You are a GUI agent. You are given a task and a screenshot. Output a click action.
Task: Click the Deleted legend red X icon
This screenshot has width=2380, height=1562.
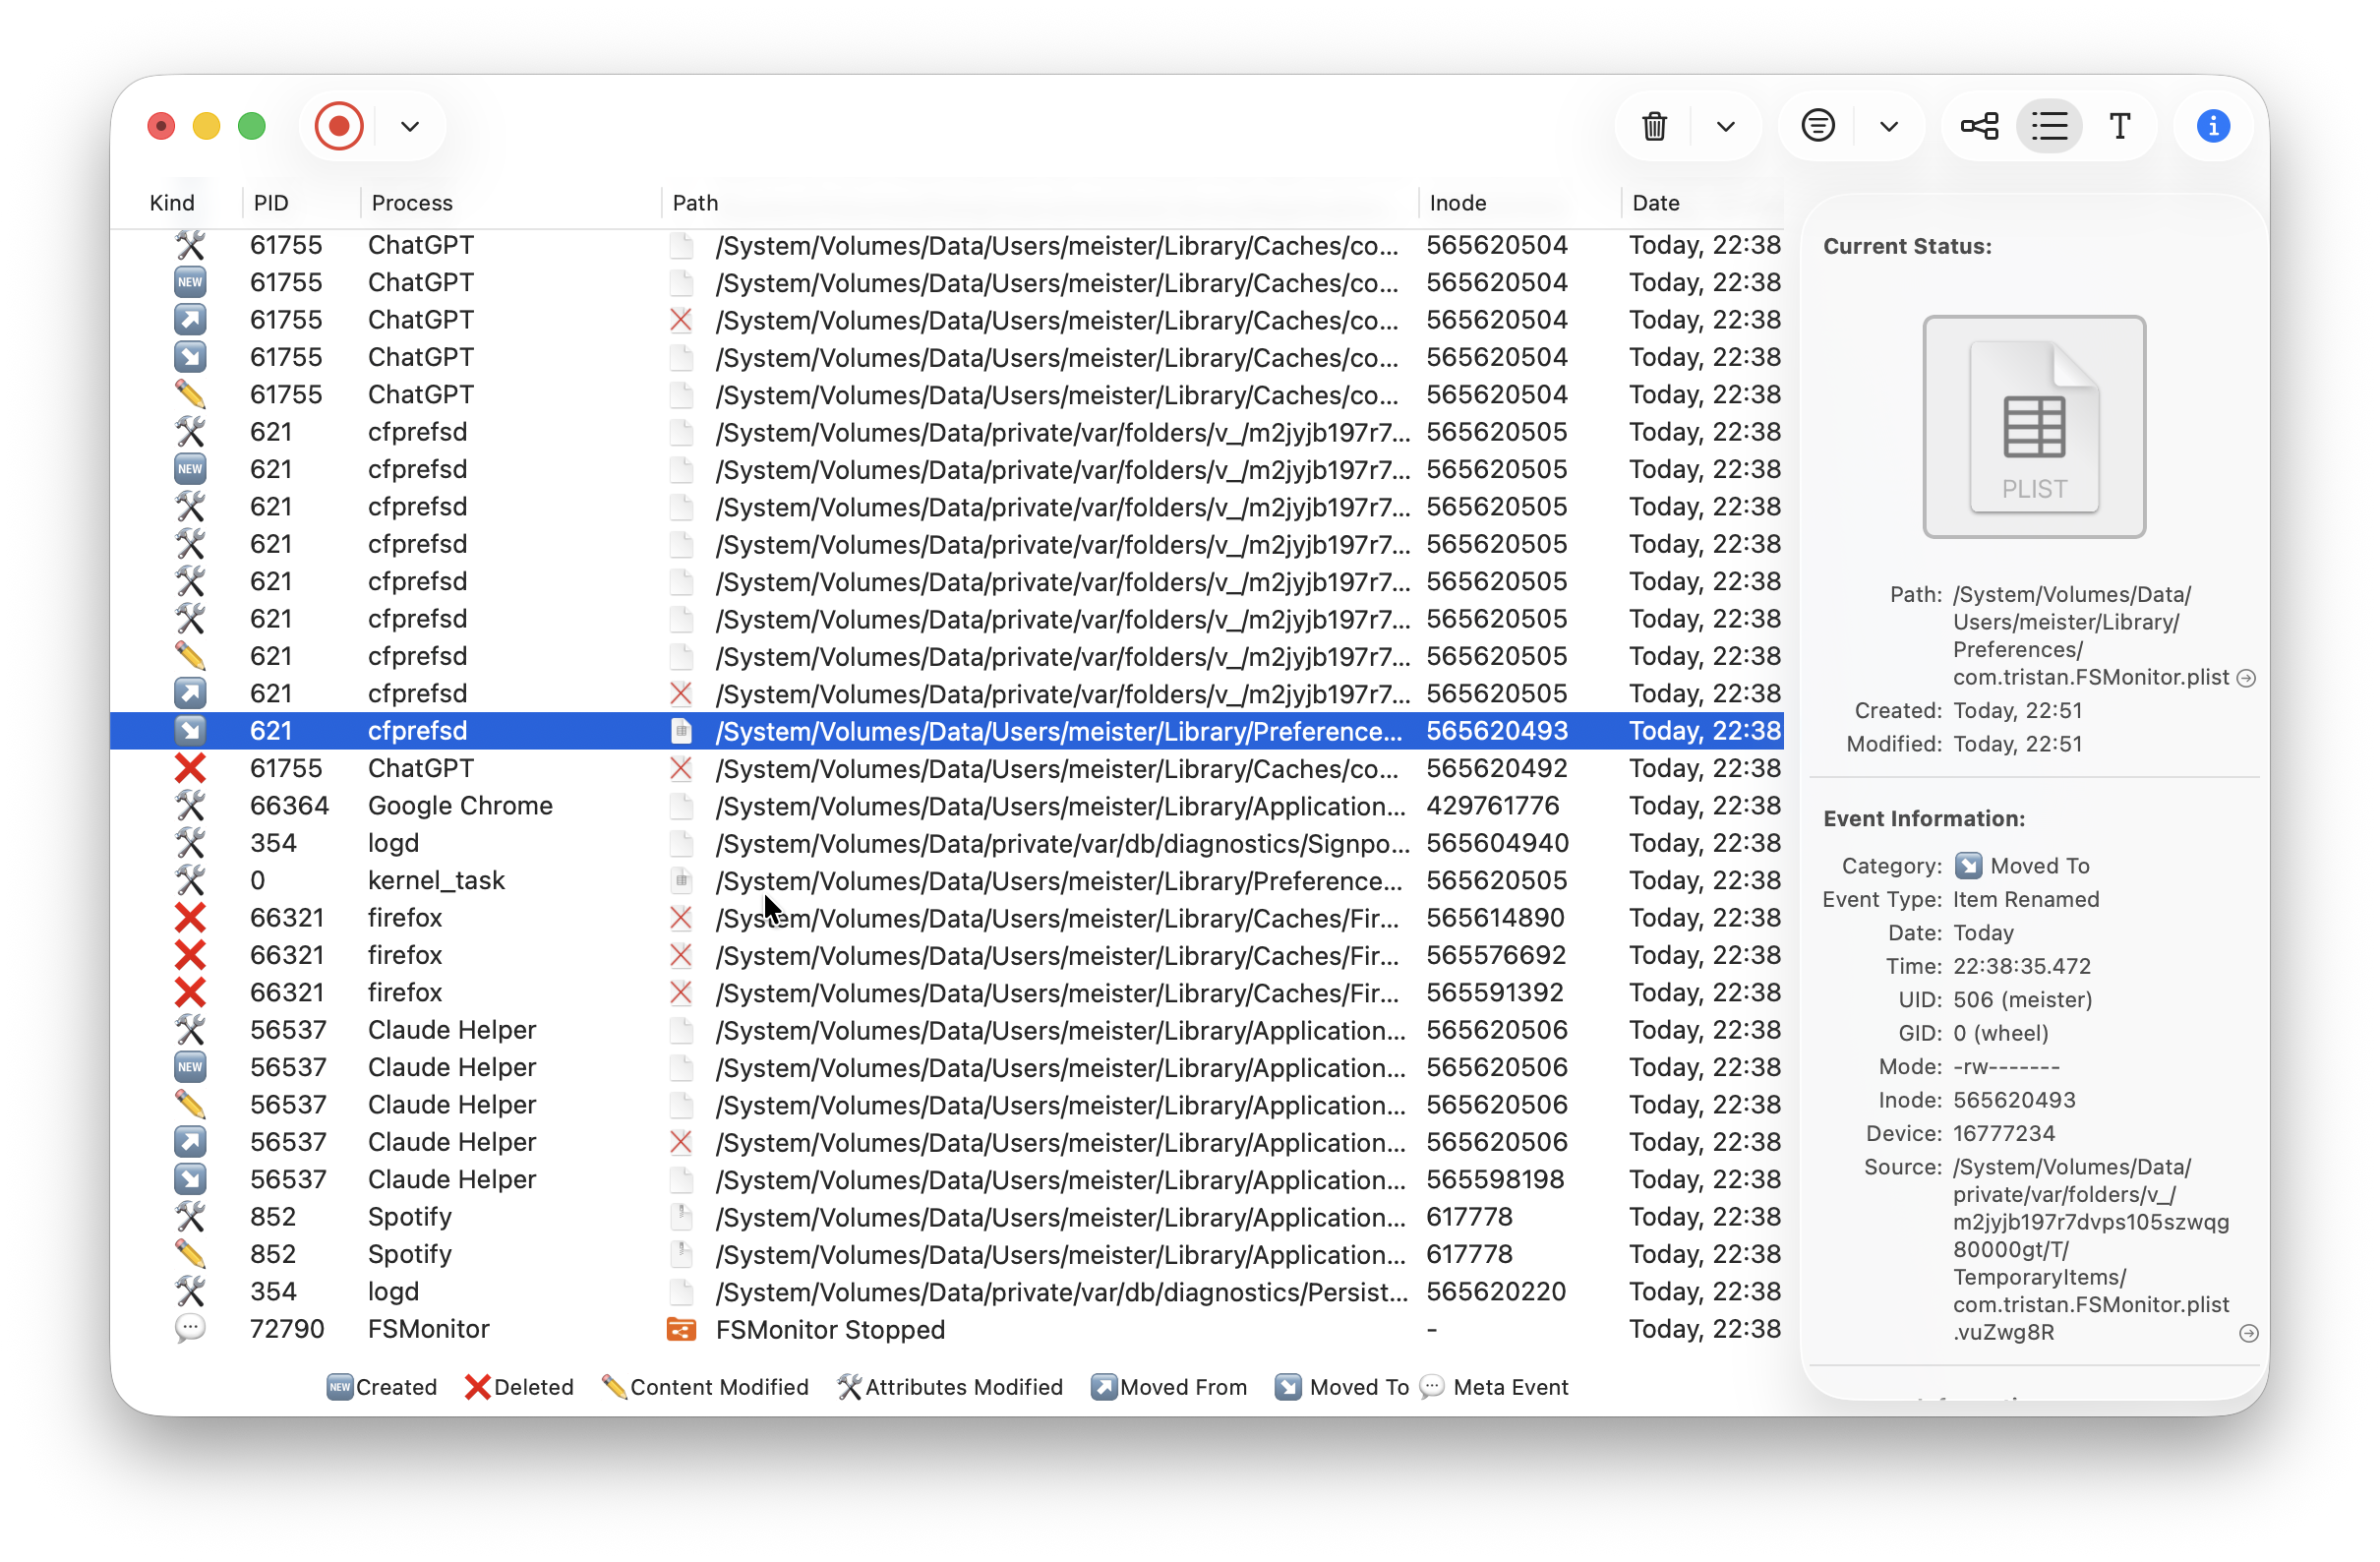[477, 1387]
